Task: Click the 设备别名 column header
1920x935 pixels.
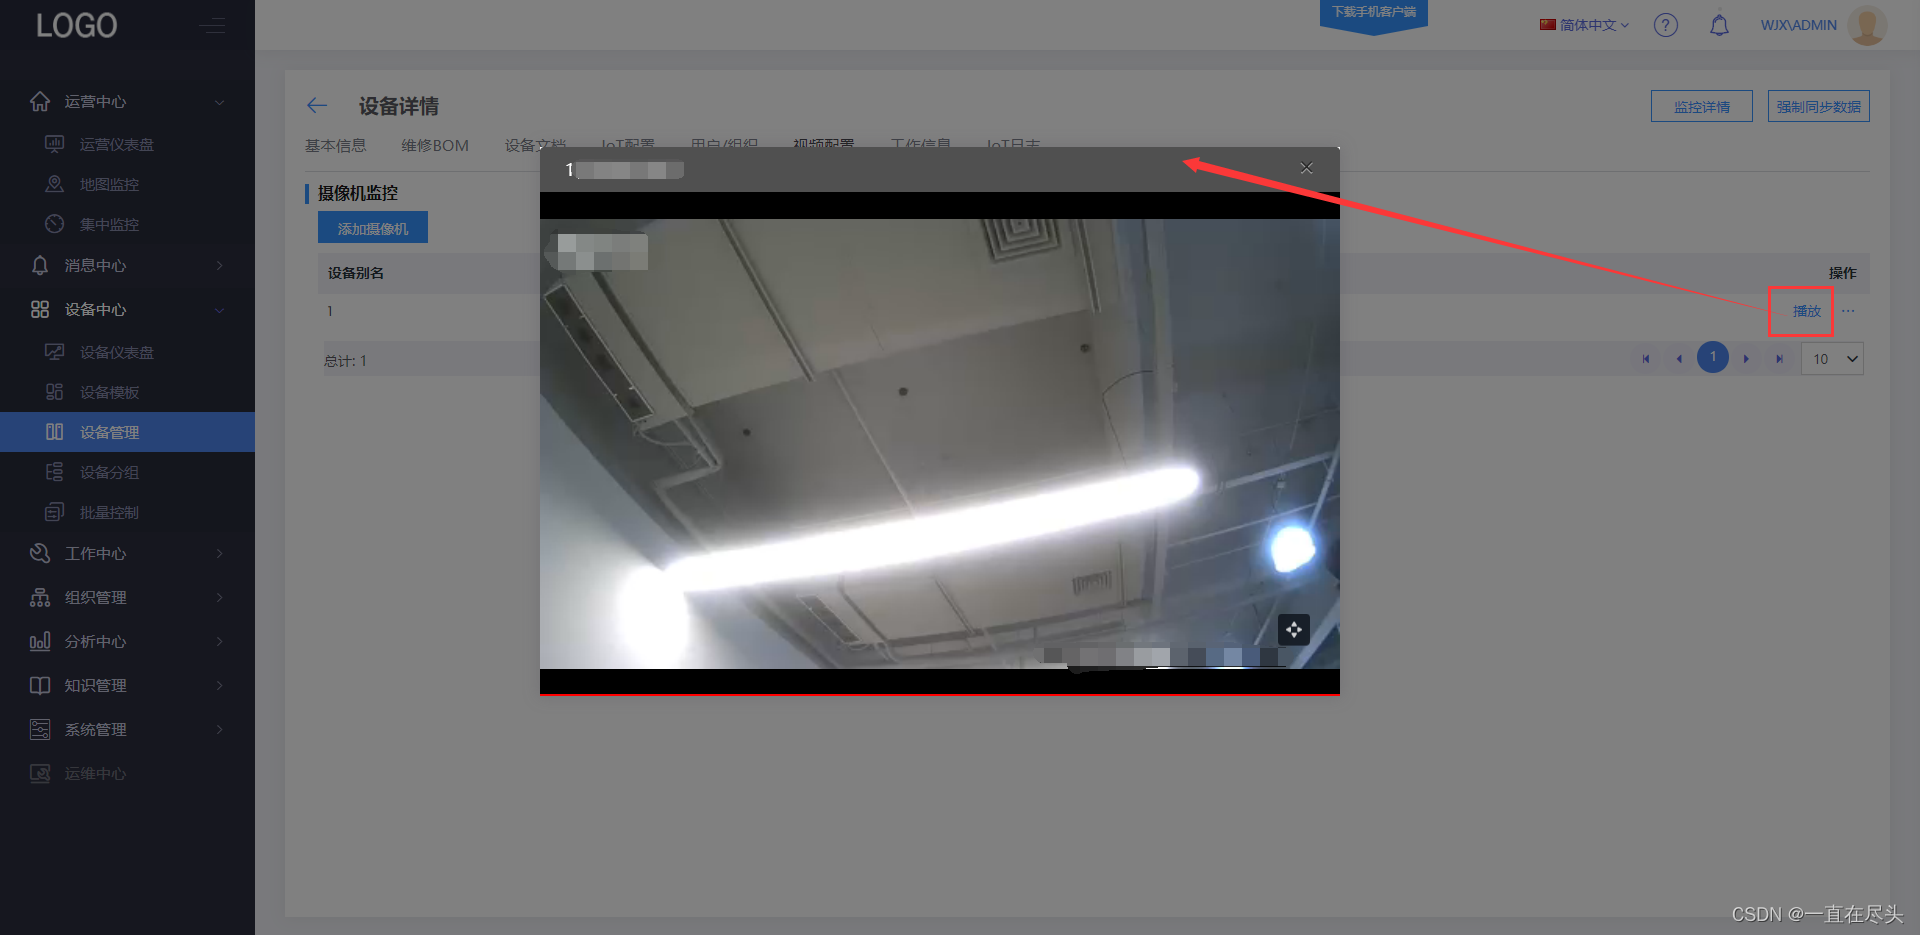Action: click(356, 273)
